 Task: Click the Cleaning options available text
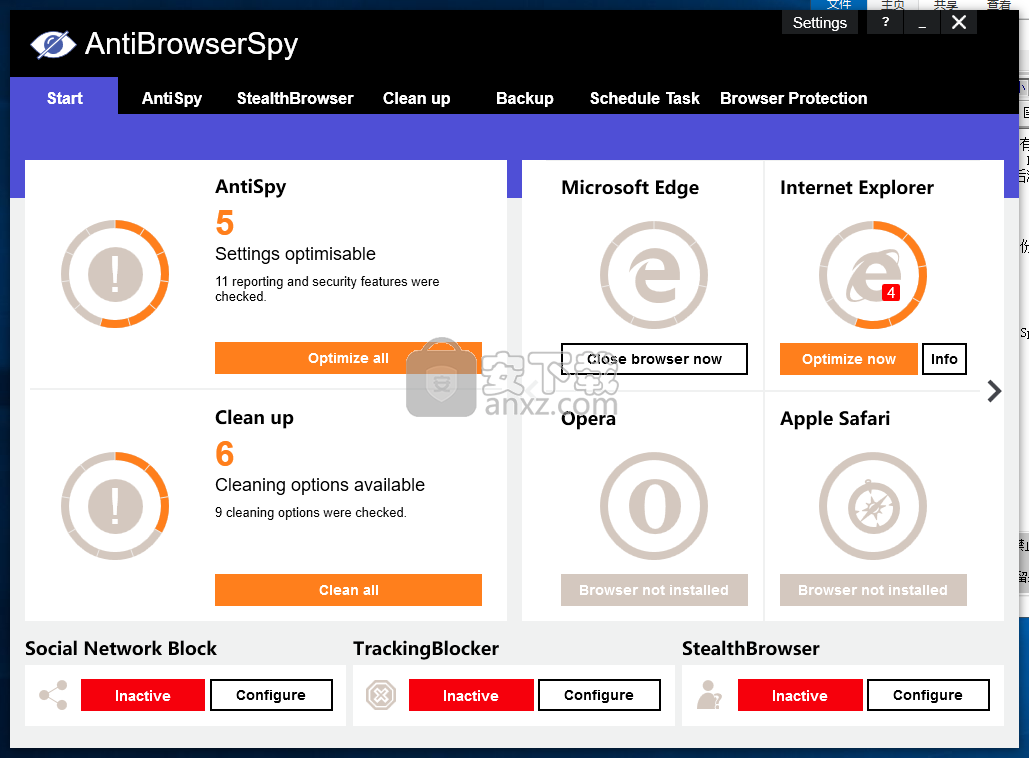coord(320,485)
